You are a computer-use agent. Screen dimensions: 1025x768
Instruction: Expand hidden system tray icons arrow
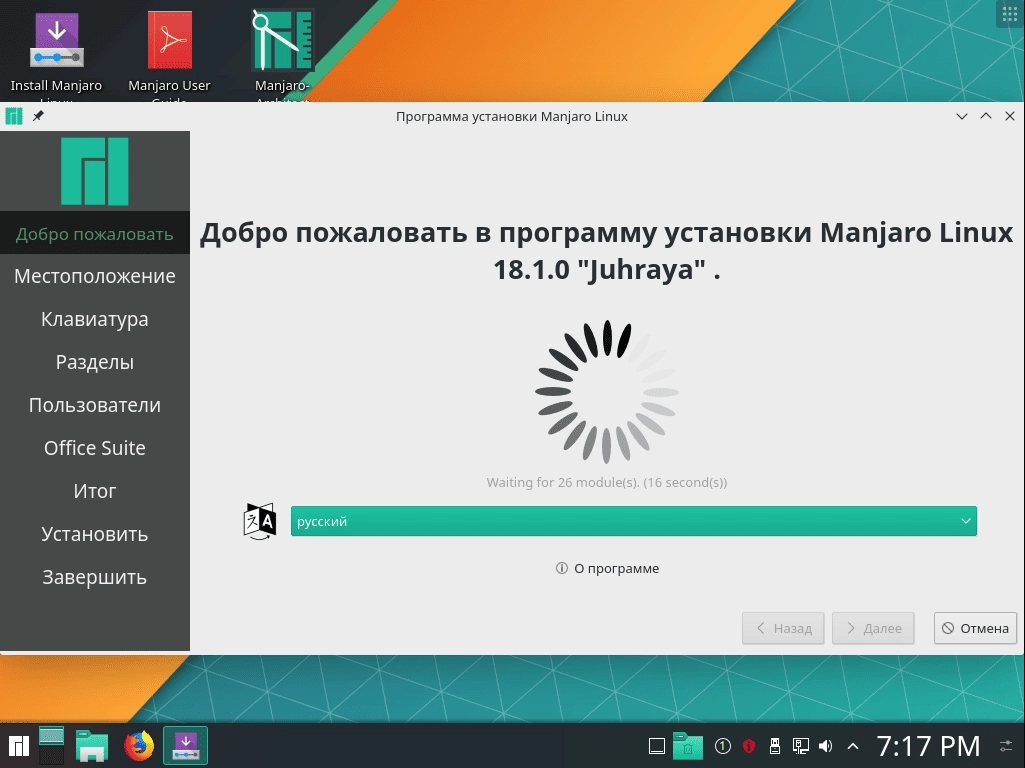(852, 746)
